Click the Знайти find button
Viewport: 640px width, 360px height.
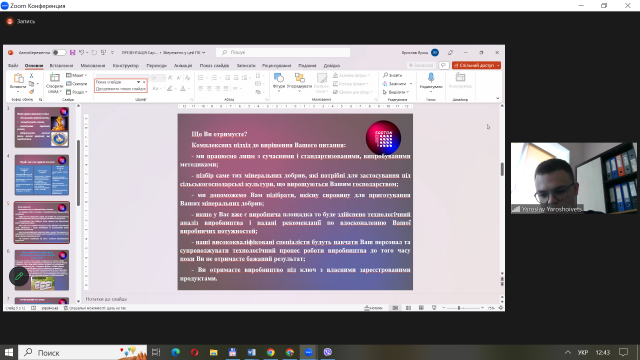tap(393, 75)
